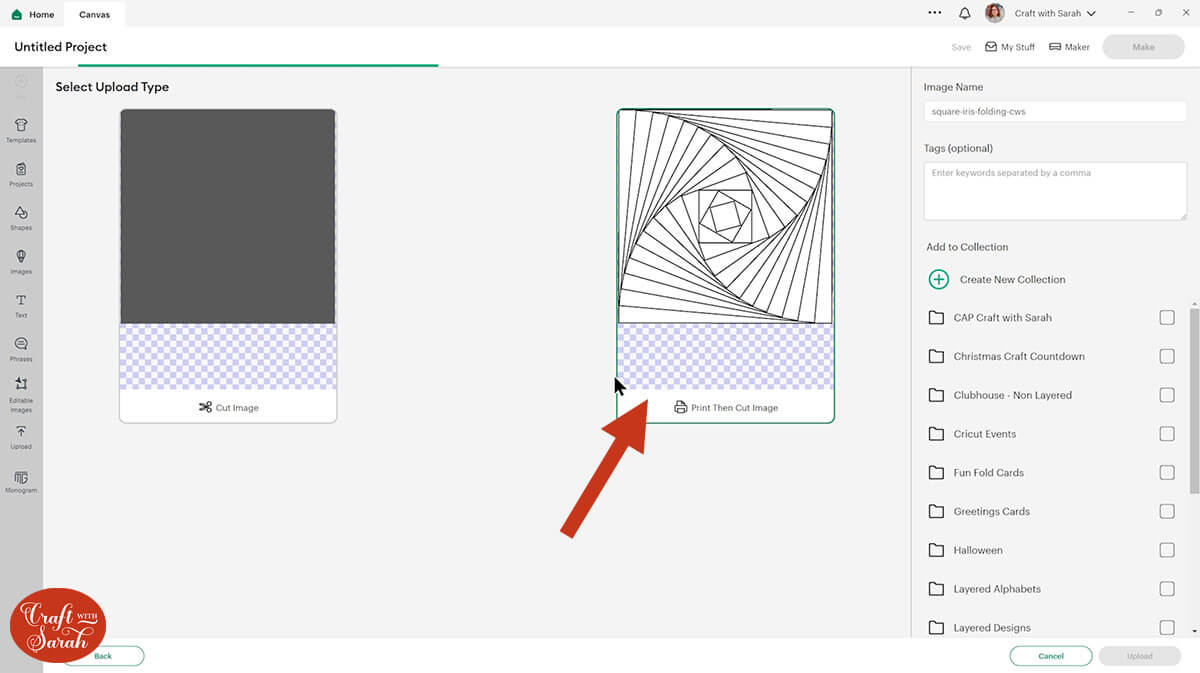The width and height of the screenshot is (1200, 673).
Task: Click the Halloween folder icon
Action: 936,550
